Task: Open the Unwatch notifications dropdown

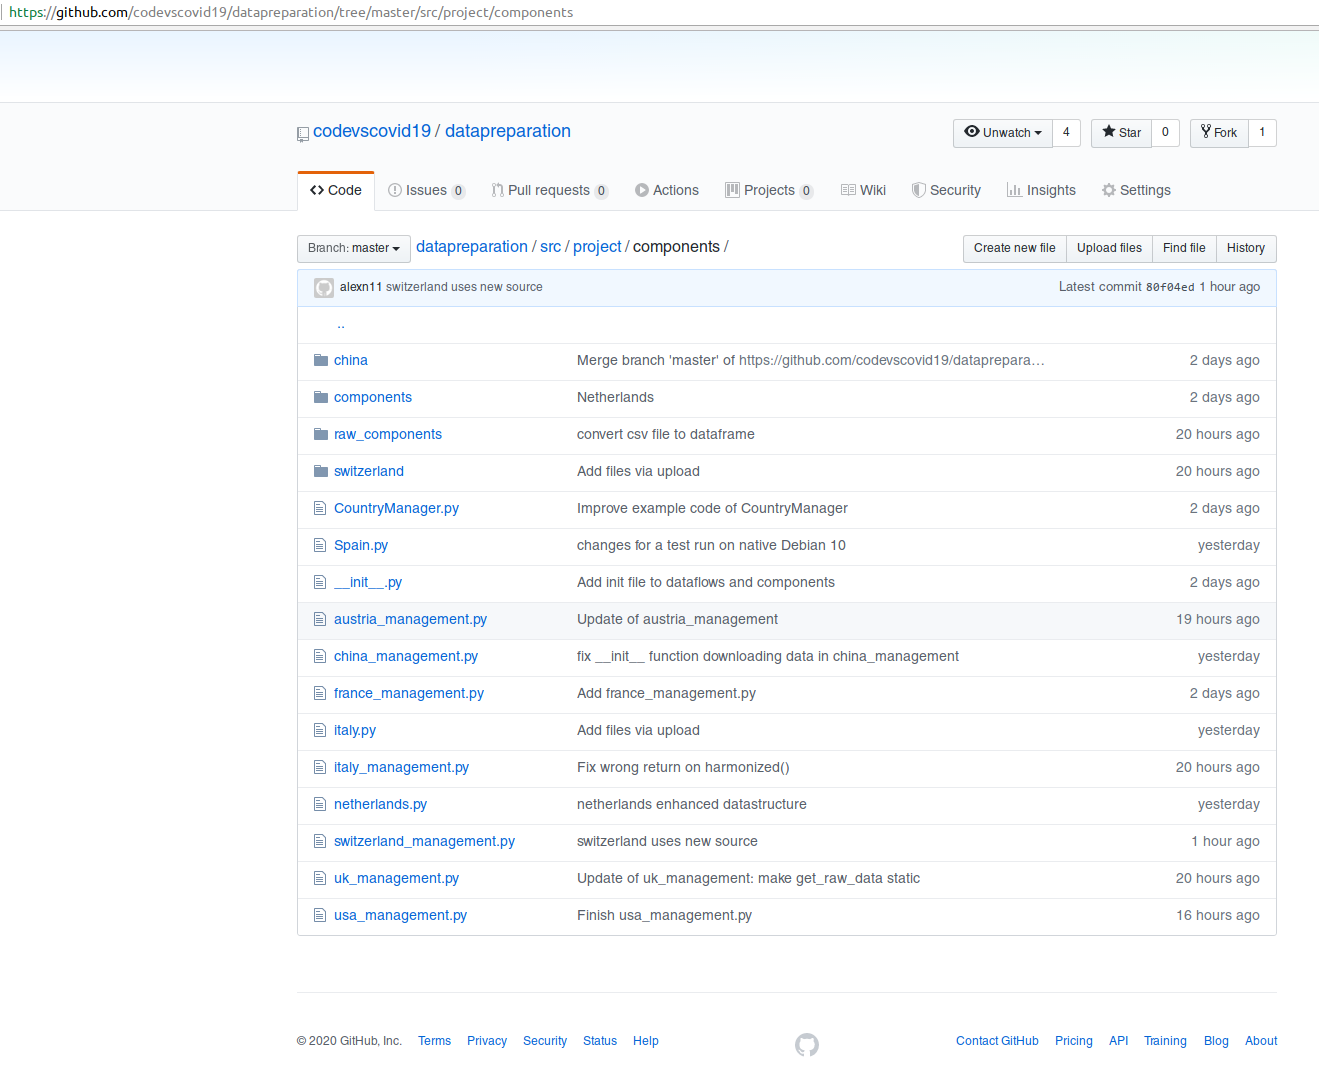Action: pos(1003,133)
